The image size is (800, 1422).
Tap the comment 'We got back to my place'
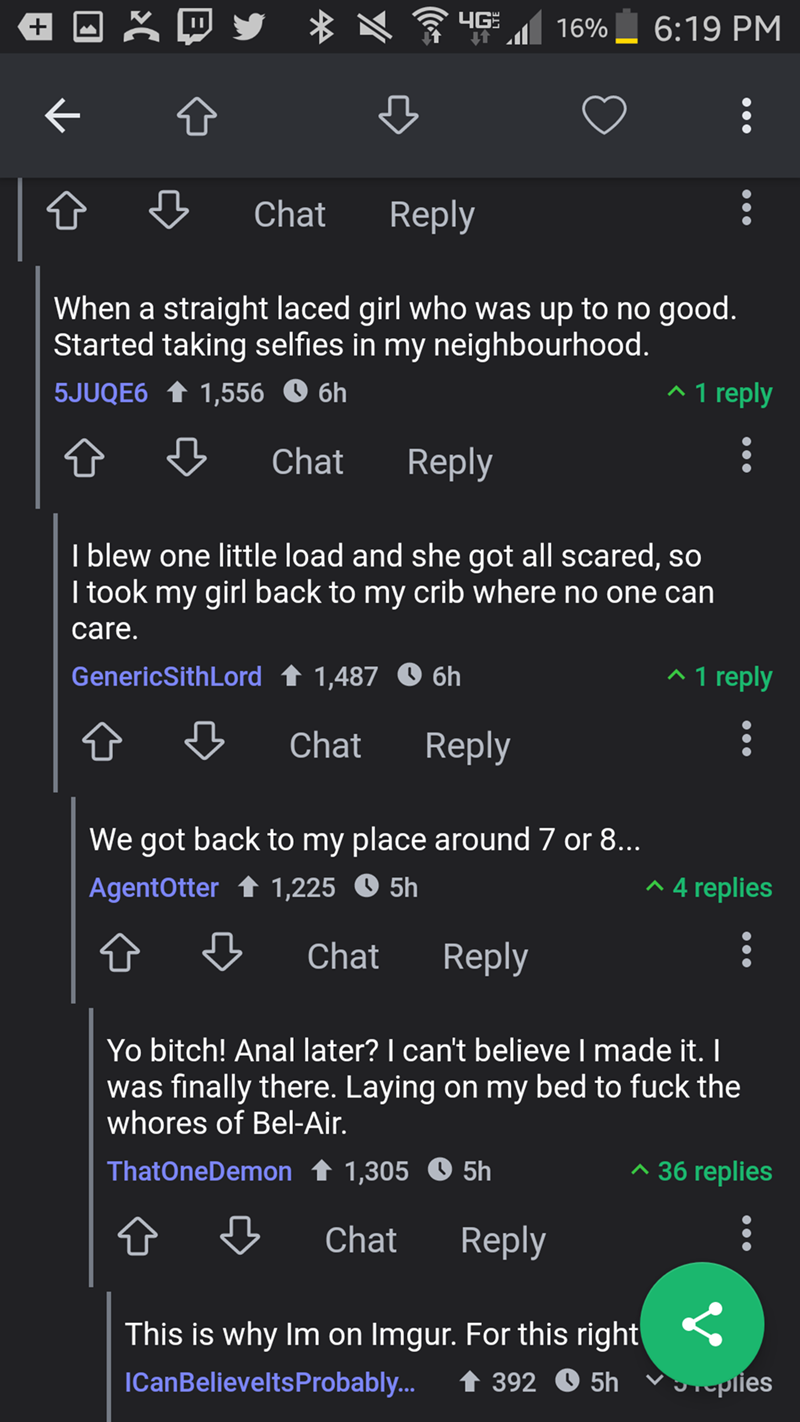click(x=364, y=839)
